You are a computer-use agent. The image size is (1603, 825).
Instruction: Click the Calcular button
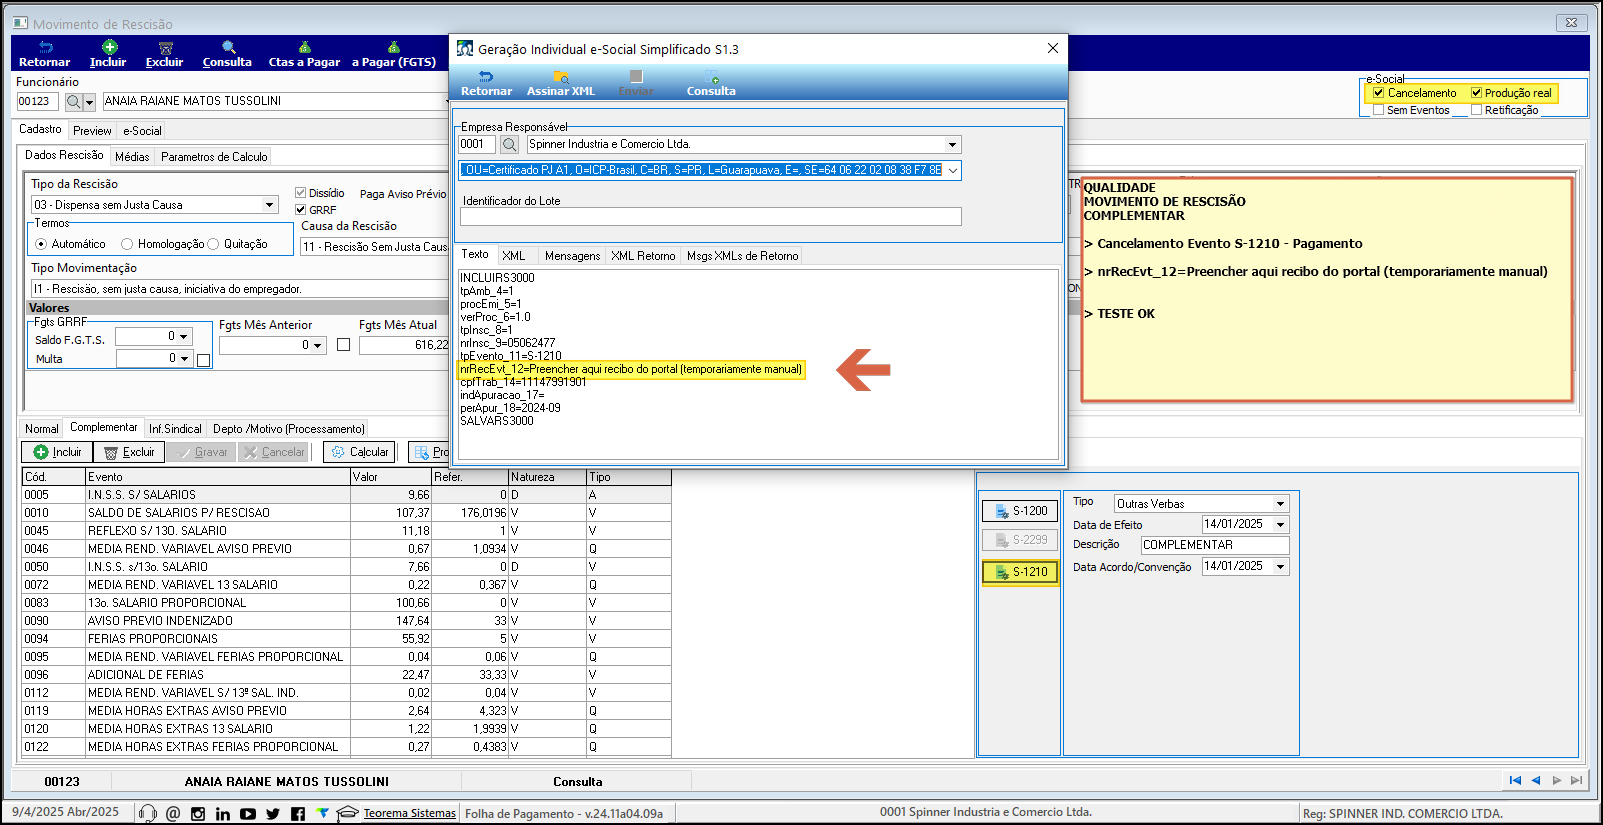[359, 452]
